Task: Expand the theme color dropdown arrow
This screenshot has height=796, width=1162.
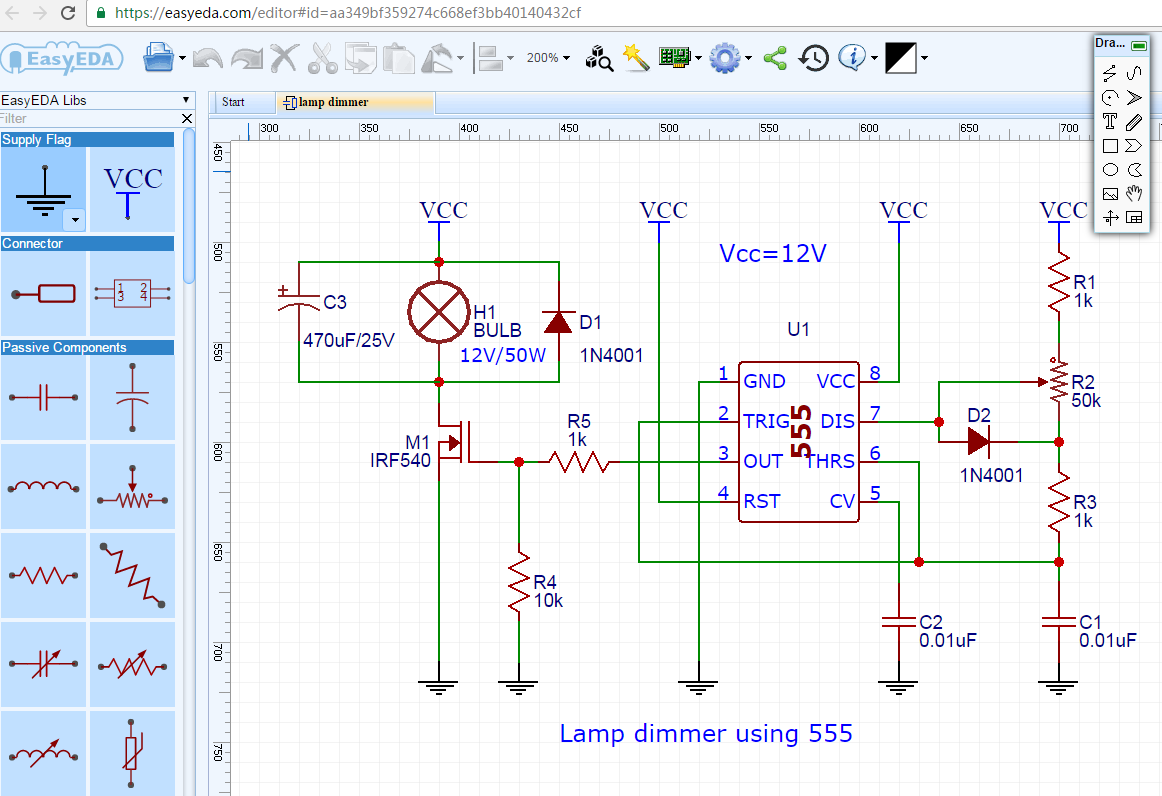Action: (x=924, y=58)
